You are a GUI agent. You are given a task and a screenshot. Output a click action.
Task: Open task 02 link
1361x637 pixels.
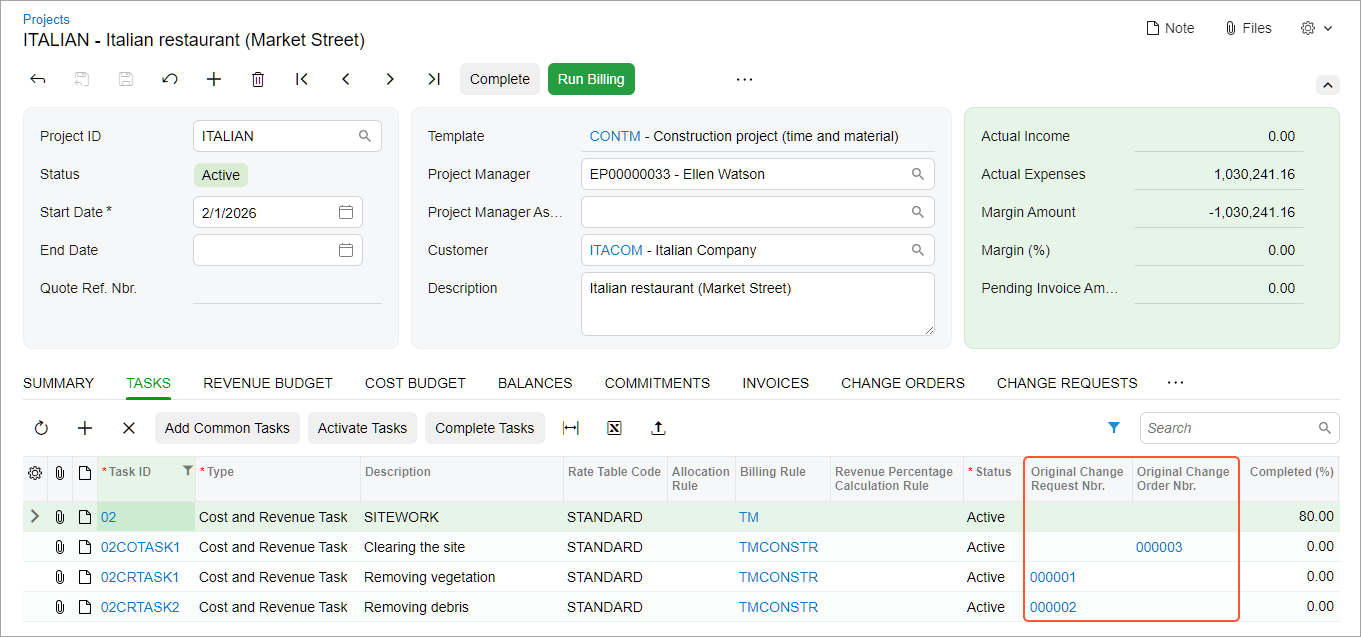coord(109,517)
